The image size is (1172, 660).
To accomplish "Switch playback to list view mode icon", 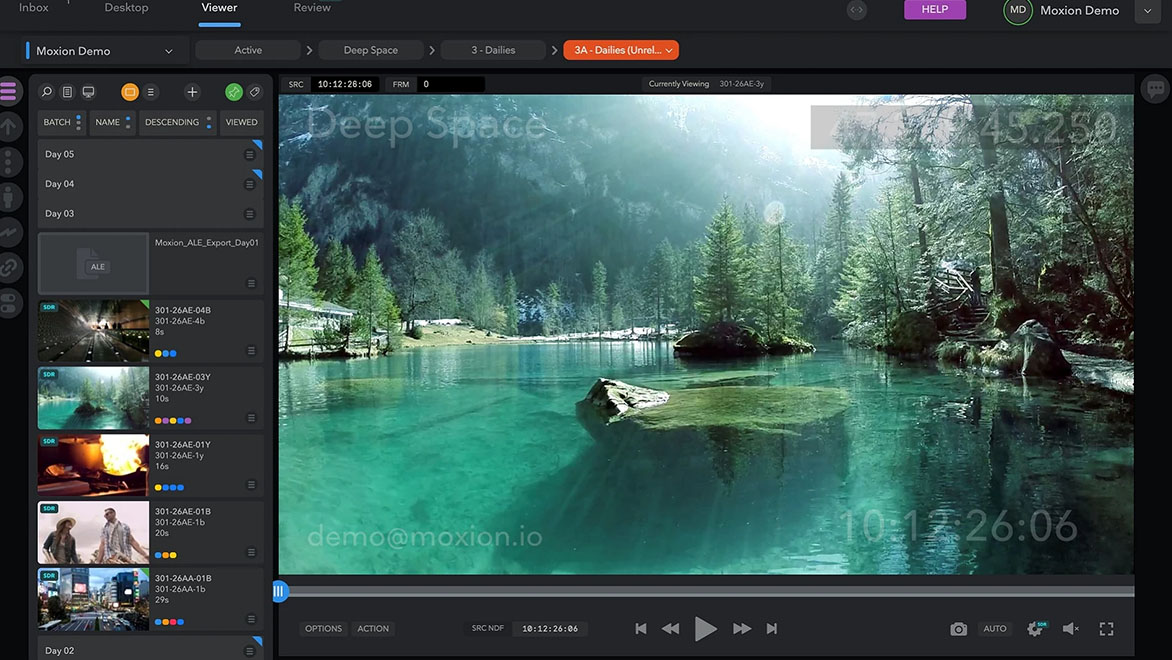I will pyautogui.click(x=150, y=91).
